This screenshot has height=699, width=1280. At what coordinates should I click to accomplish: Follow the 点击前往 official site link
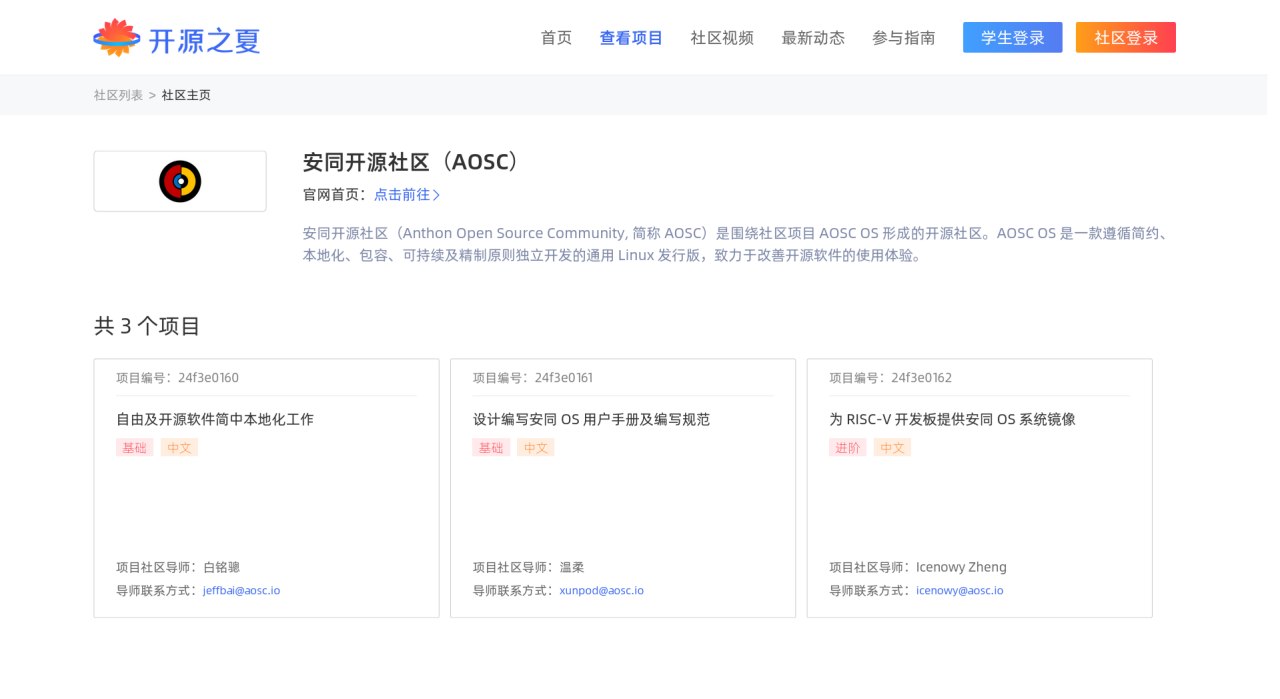coord(407,195)
